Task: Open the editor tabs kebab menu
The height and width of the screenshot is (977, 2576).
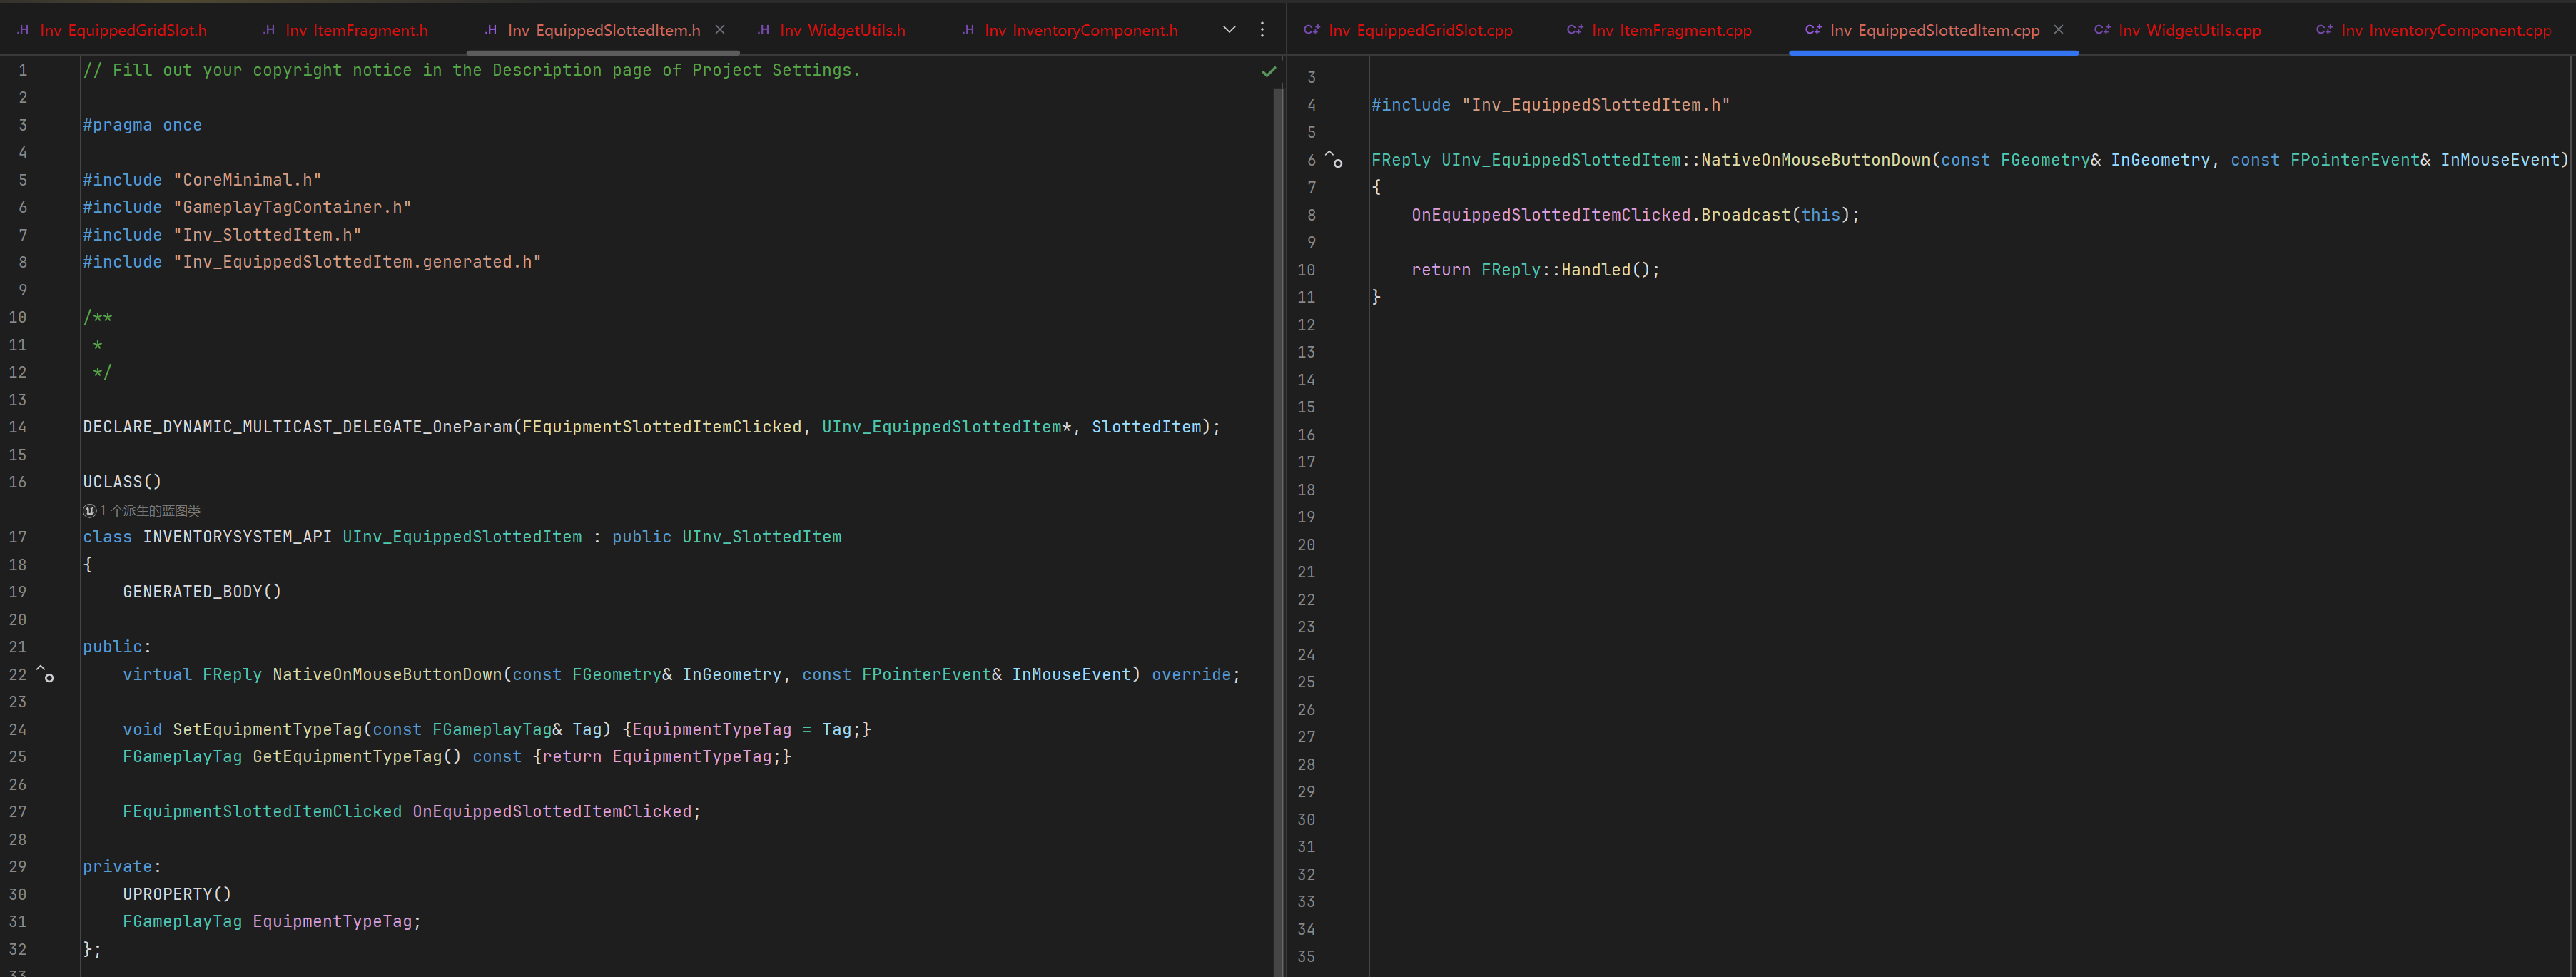Action: pos(1262,30)
